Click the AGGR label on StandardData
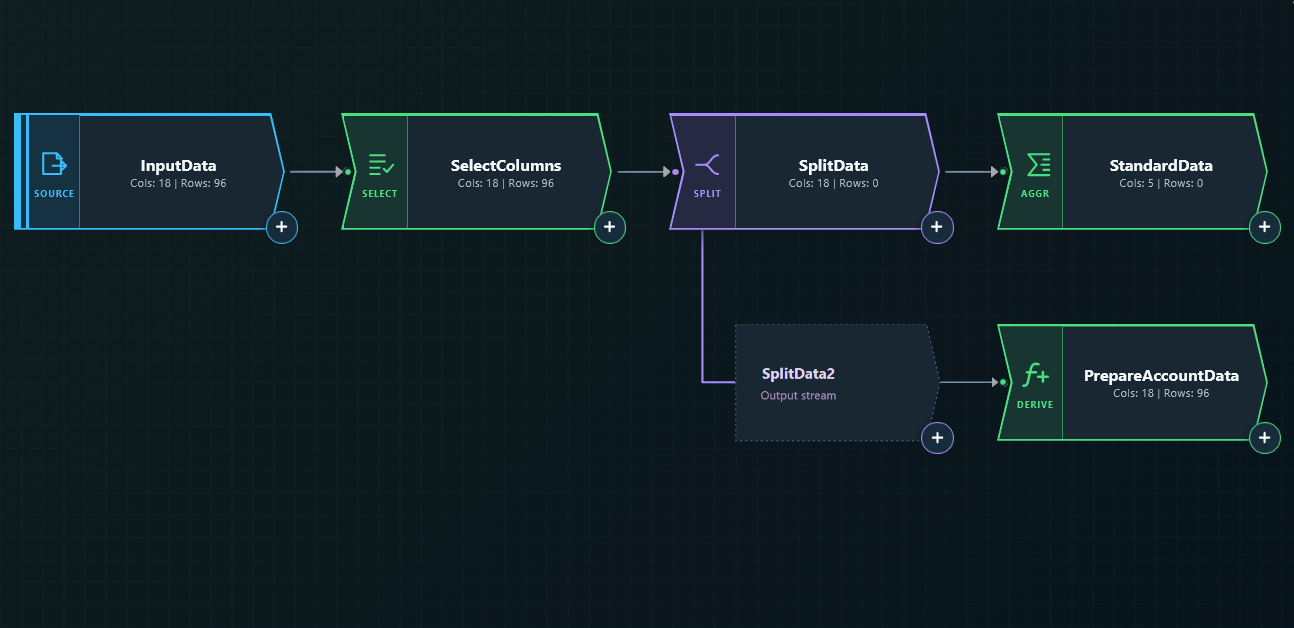1294x628 pixels. tap(1035, 194)
